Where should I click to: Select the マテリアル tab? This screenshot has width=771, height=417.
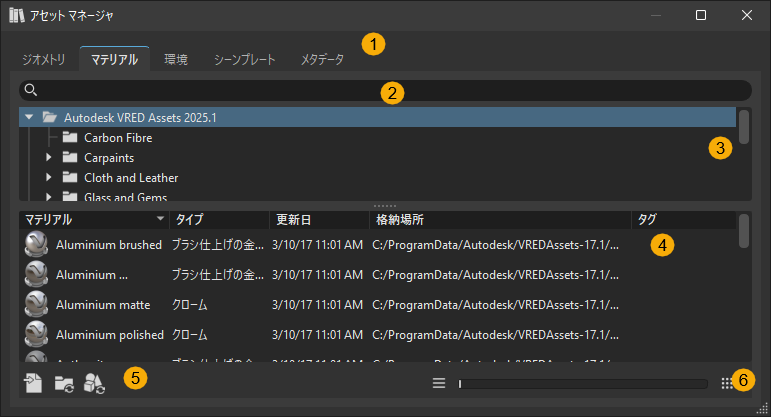pos(115,60)
